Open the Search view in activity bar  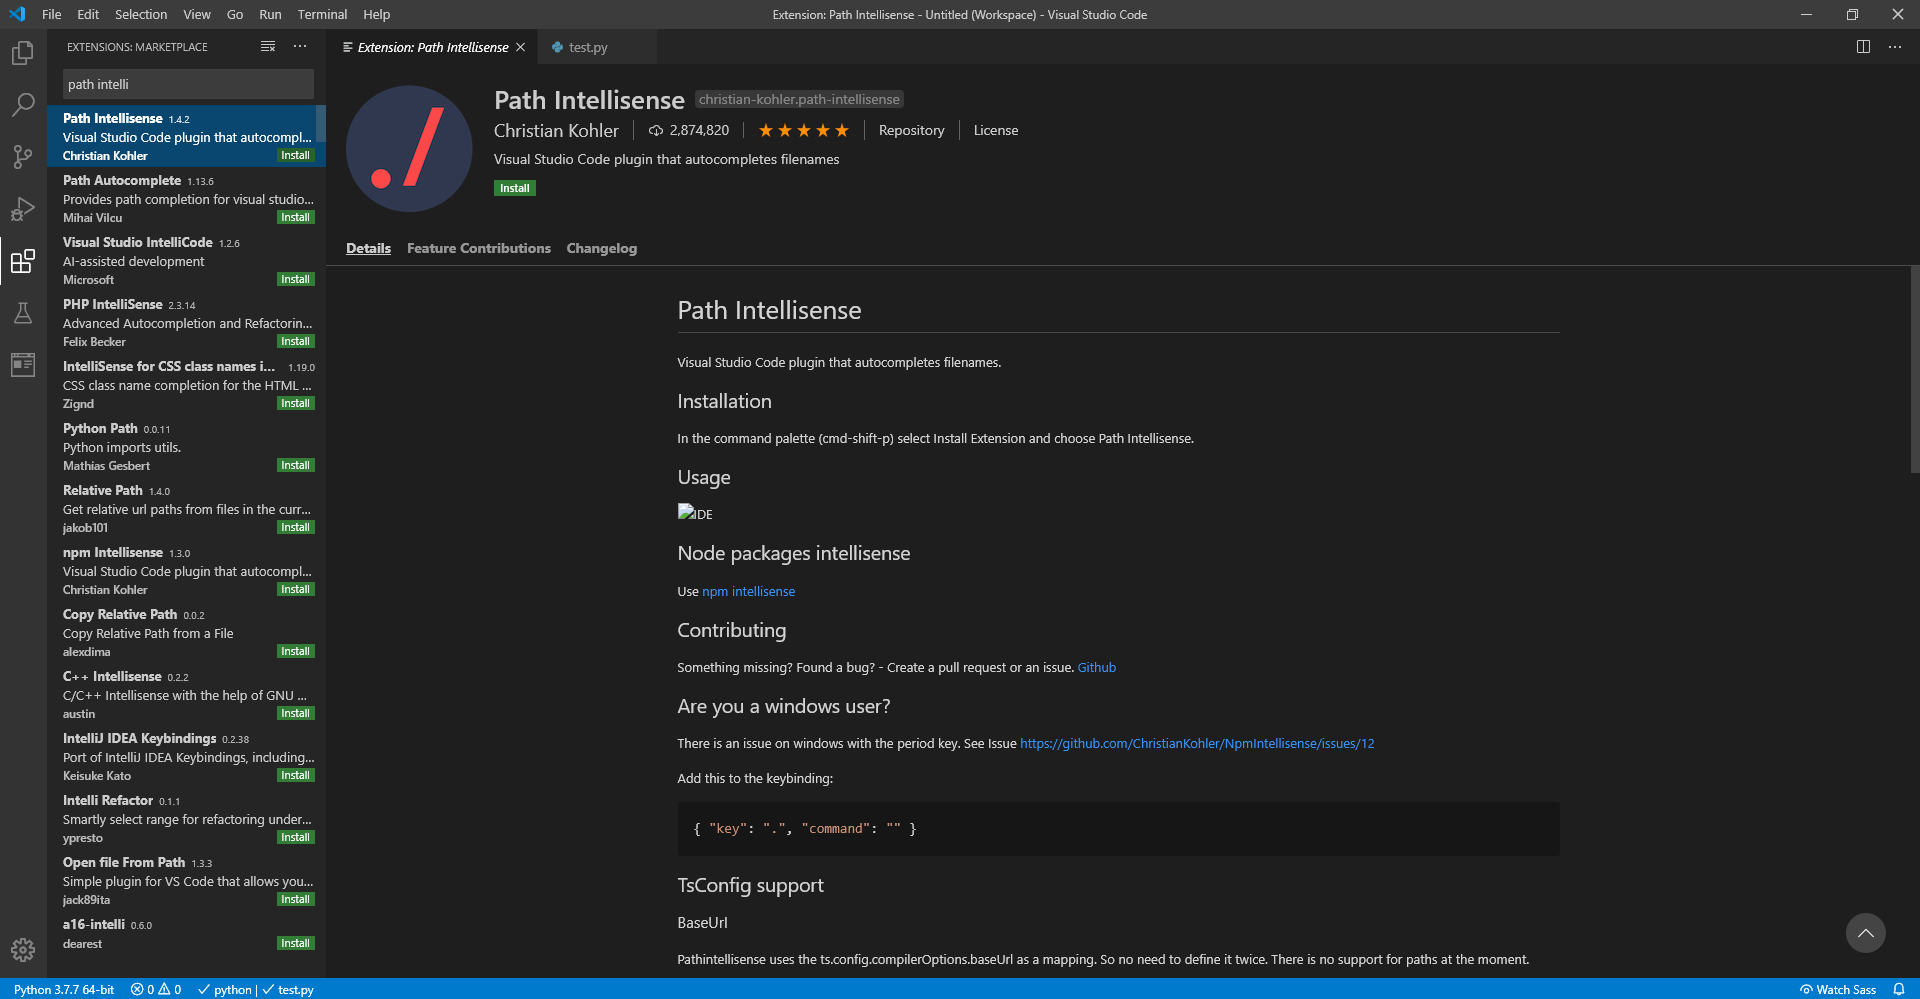pos(23,105)
